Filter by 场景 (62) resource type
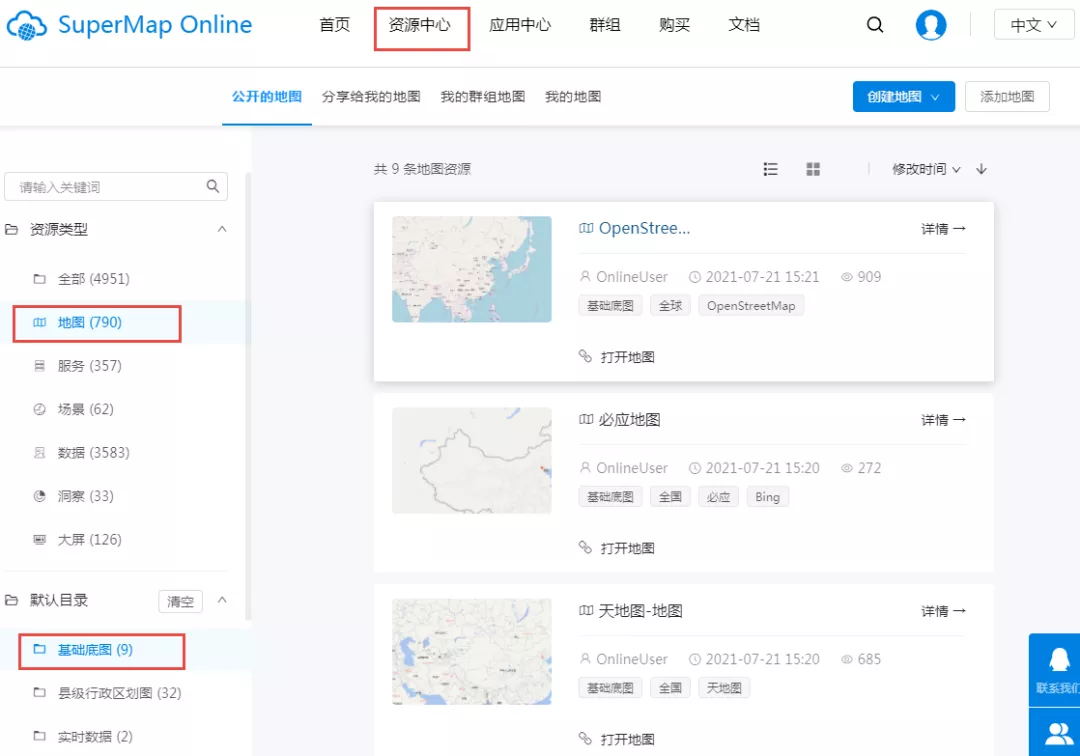The image size is (1080, 756). point(85,409)
